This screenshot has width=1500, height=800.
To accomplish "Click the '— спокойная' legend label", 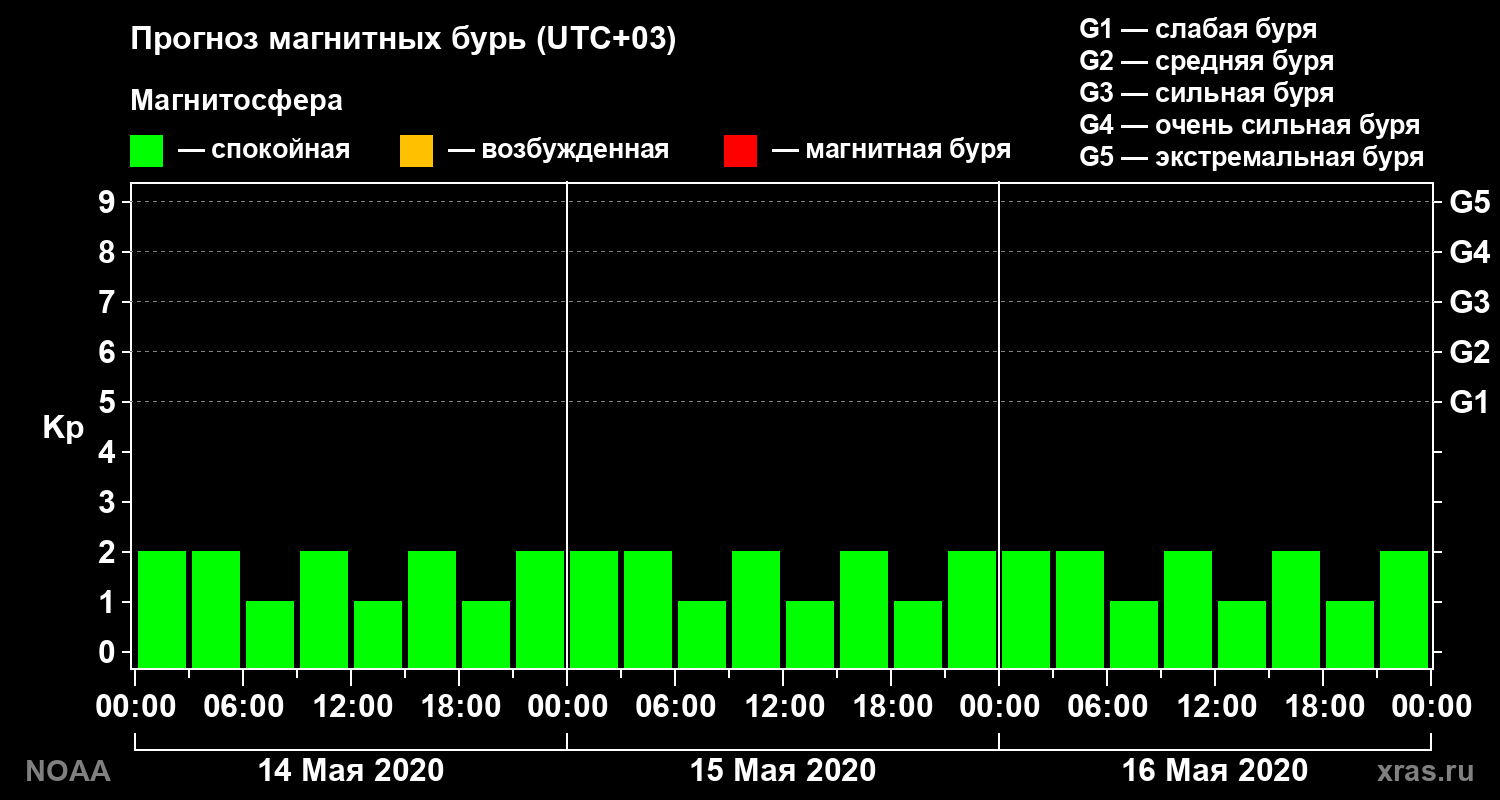I will pos(264,151).
